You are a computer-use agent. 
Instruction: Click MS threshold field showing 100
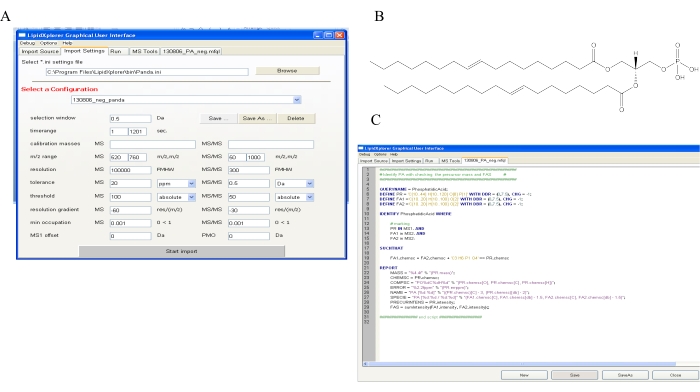pos(130,197)
